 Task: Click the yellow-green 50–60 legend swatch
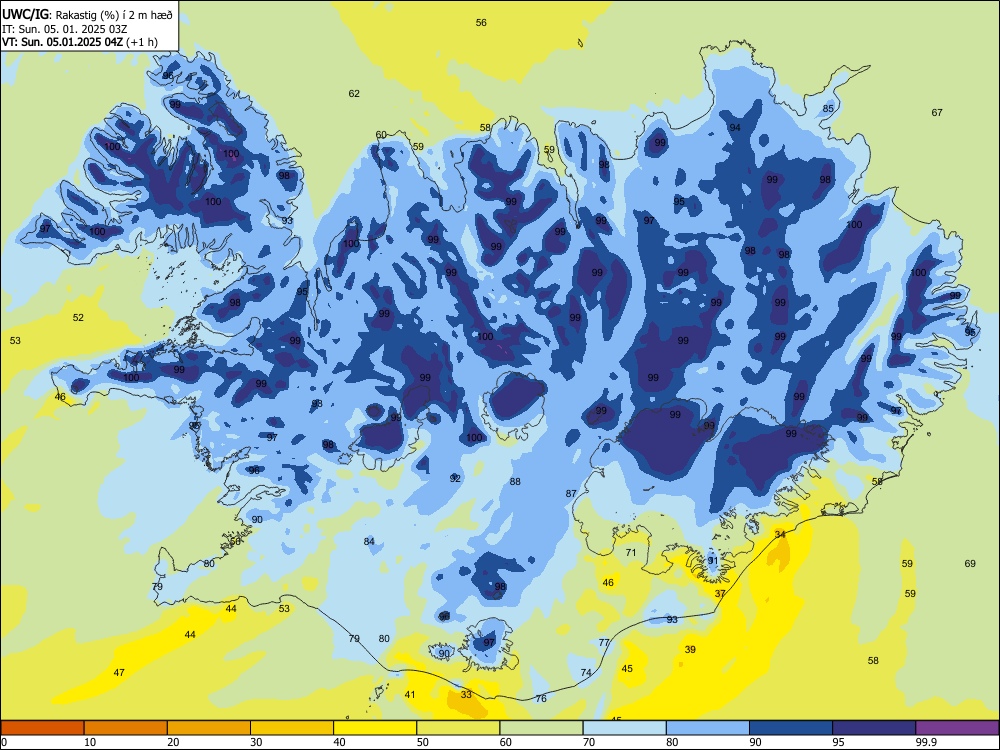coord(458,728)
